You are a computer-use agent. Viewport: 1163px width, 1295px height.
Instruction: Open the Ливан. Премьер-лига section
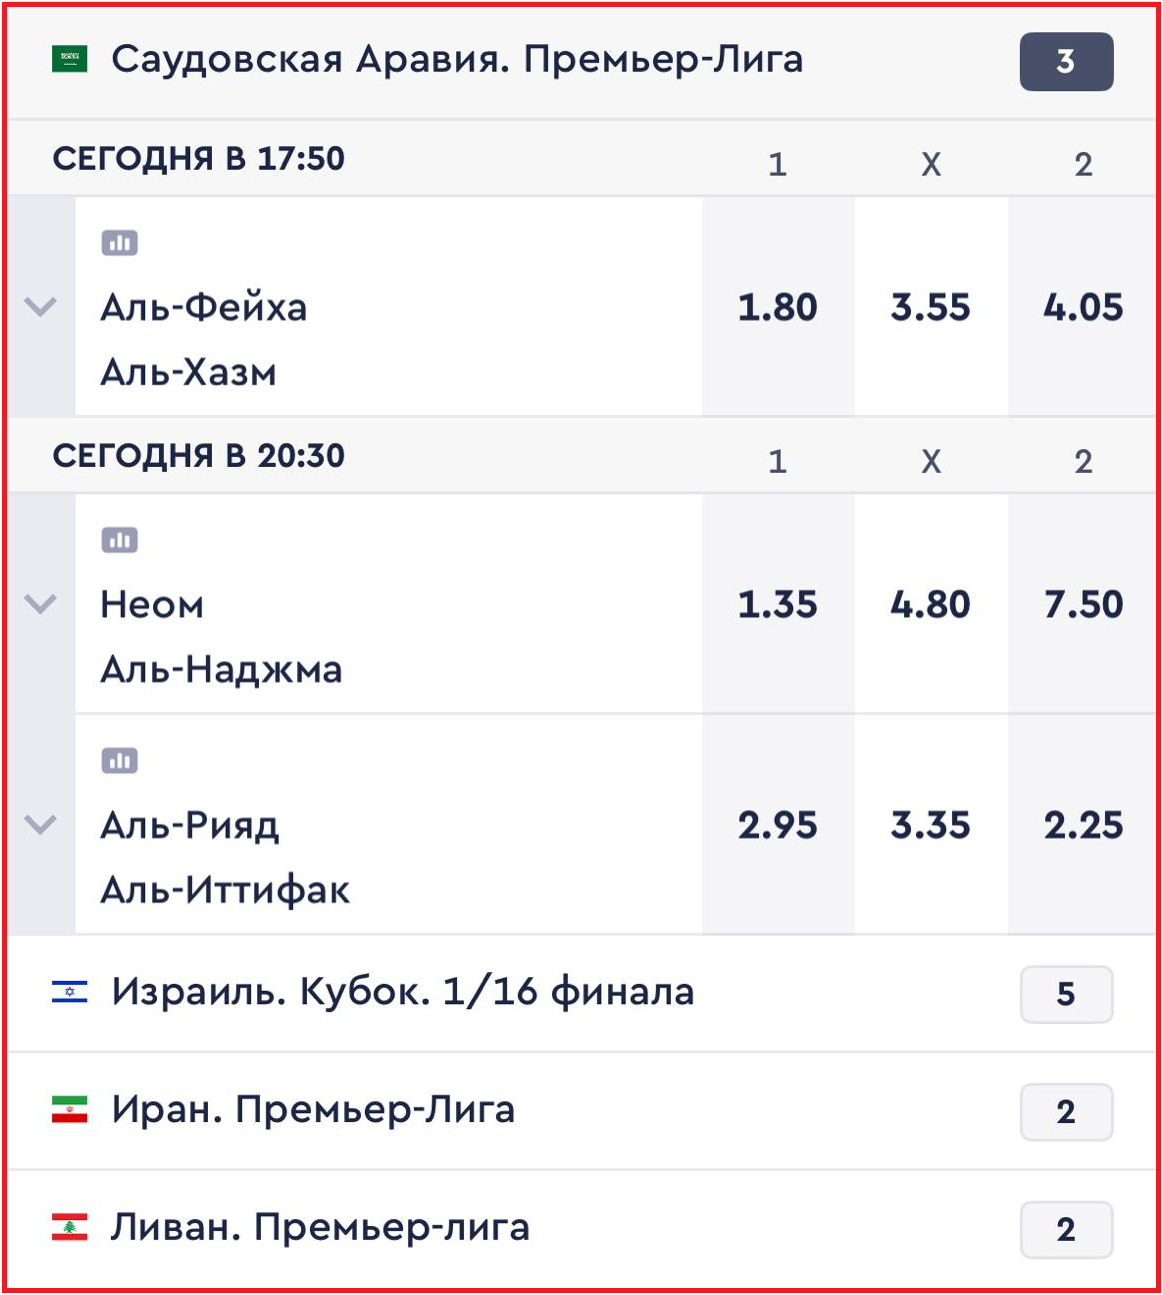click(320, 1227)
